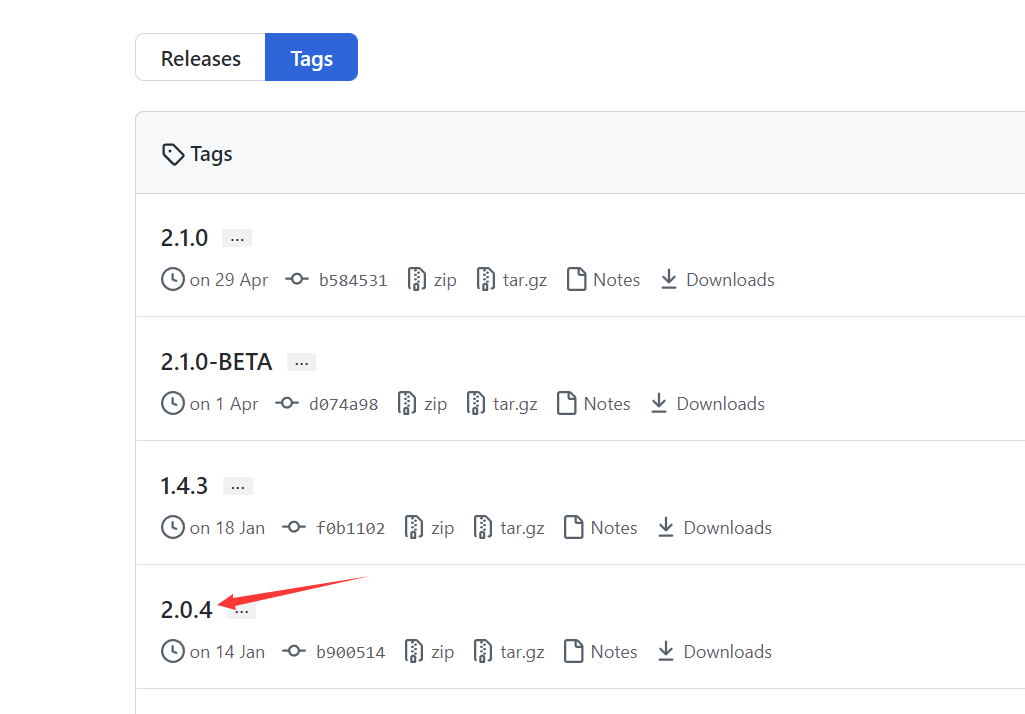The width and height of the screenshot is (1025, 714).
Task: Click the Notes document icon in the 2.1.0 row
Action: pyautogui.click(x=577, y=279)
